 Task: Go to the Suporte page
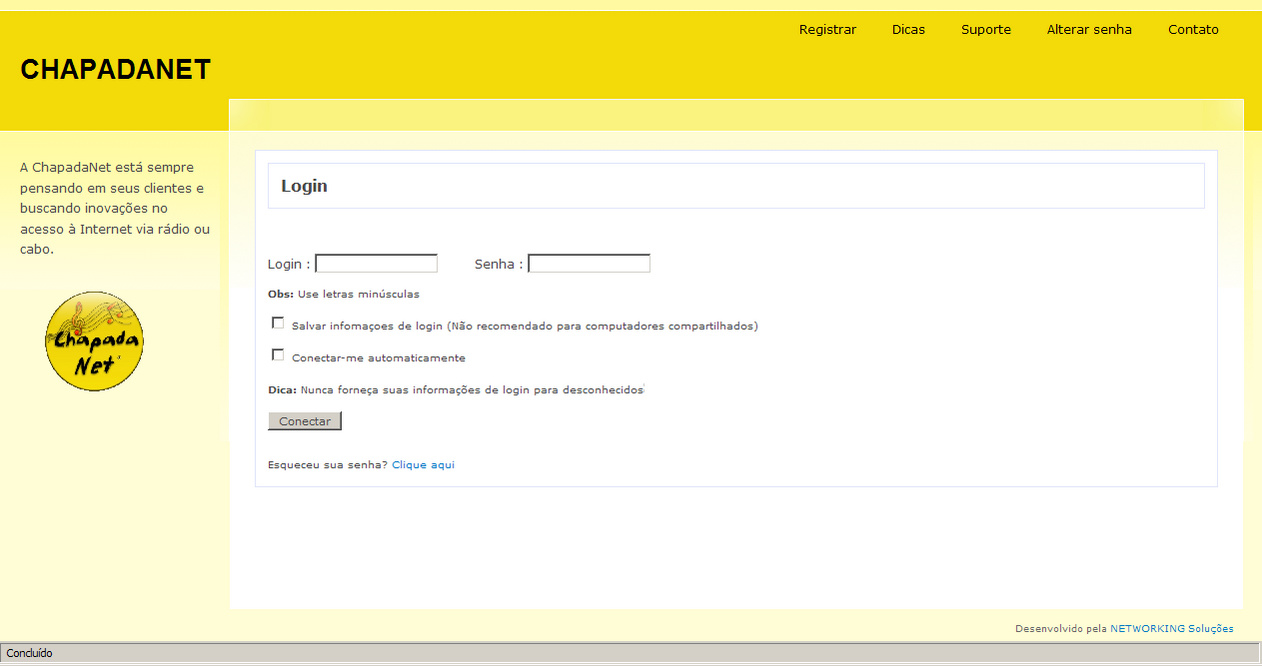pyautogui.click(x=986, y=30)
